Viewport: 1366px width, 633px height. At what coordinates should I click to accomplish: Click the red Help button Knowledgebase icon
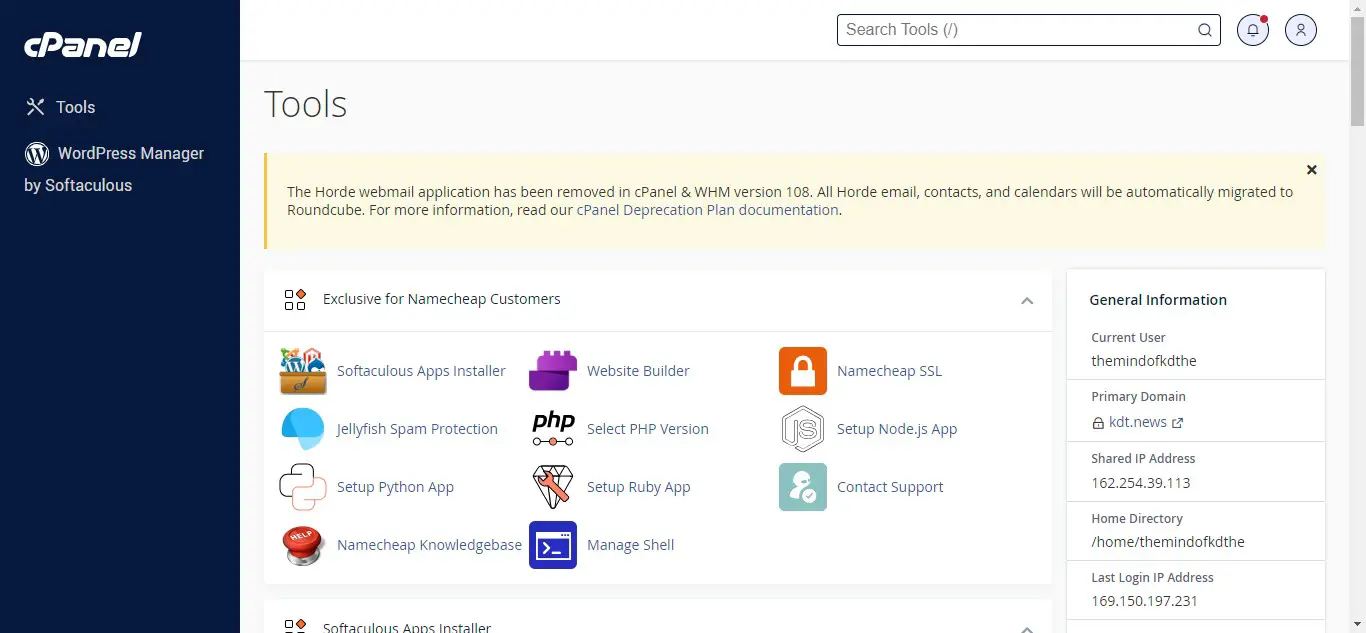pyautogui.click(x=303, y=545)
